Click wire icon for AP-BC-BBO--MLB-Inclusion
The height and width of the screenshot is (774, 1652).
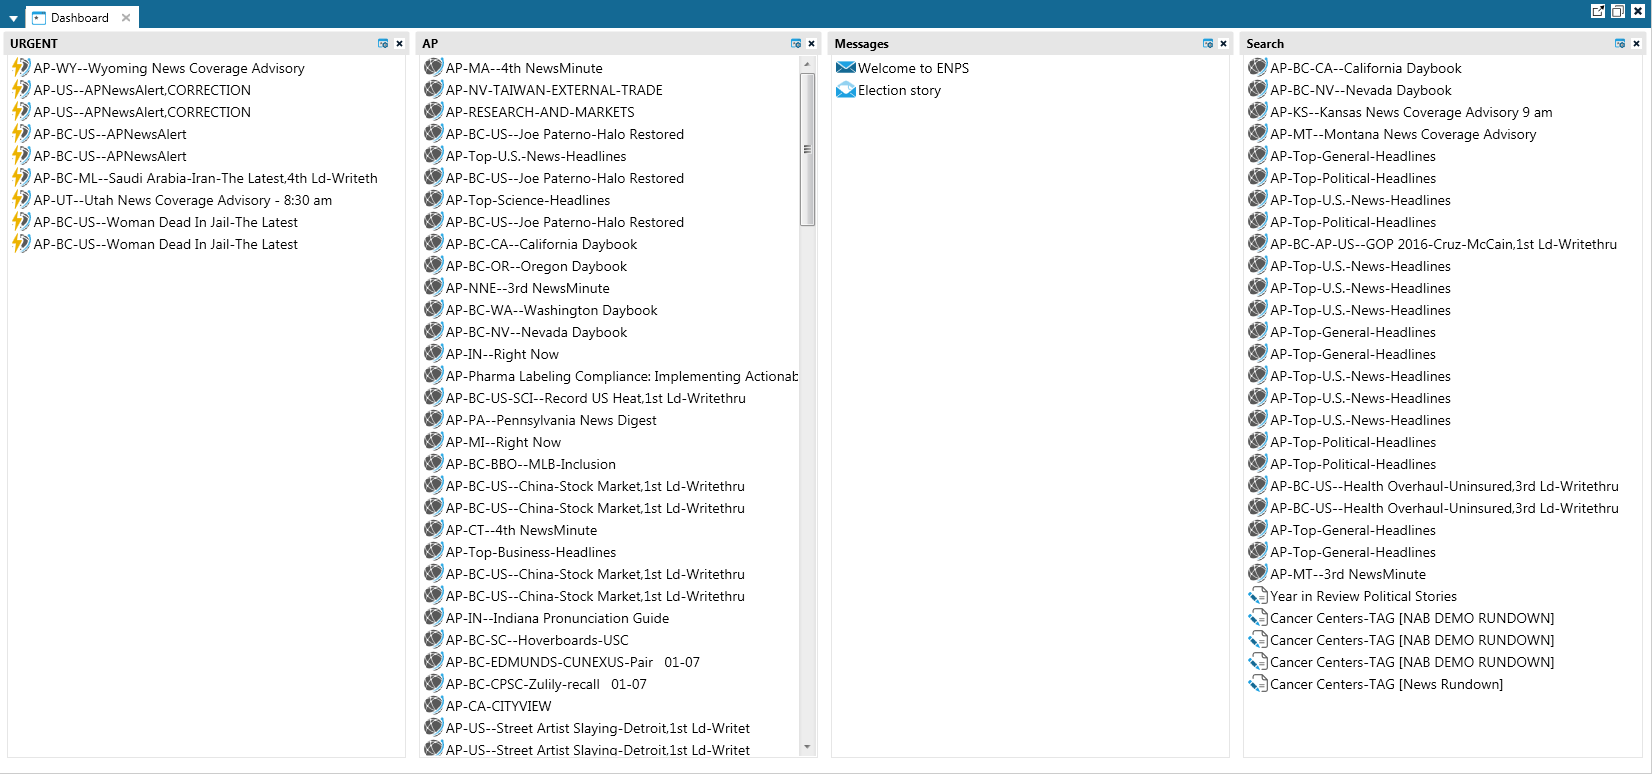point(434,463)
